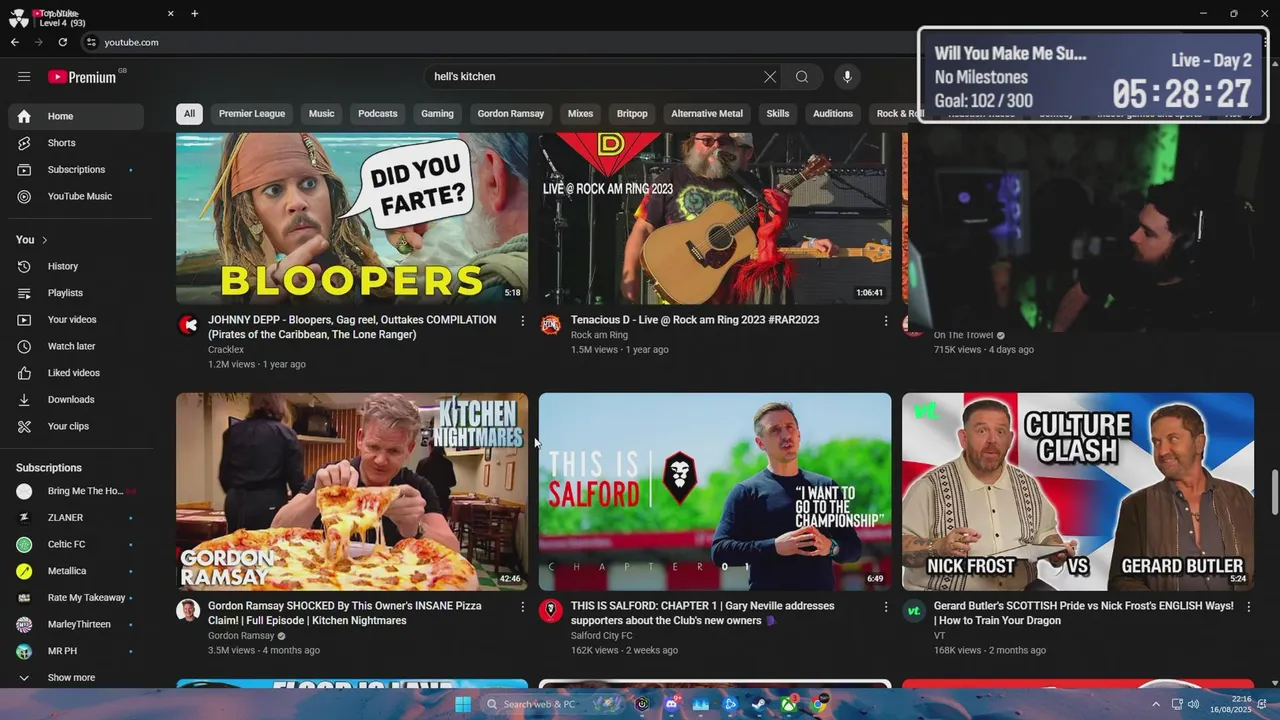The height and width of the screenshot is (720, 1280).
Task: Reload the page with browser refresh
Action: click(x=63, y=42)
